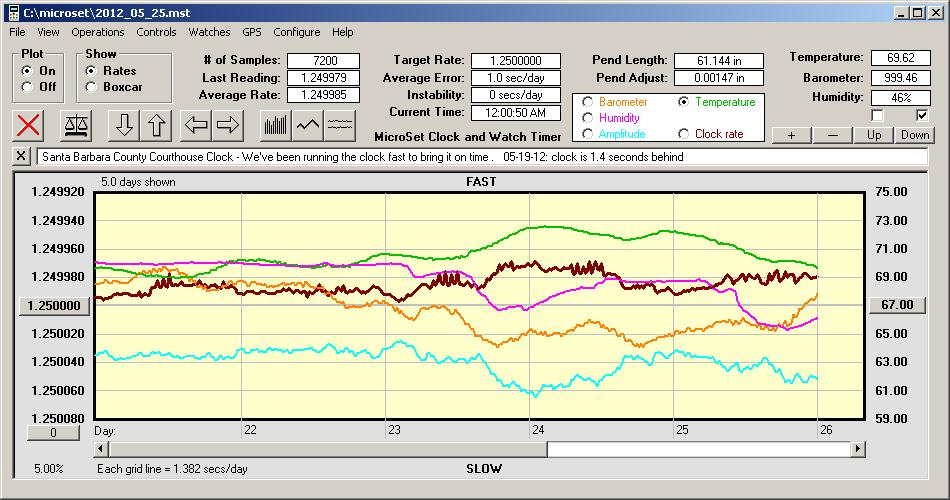Click the Pend Length field
This screenshot has width=950, height=500.
click(x=719, y=61)
